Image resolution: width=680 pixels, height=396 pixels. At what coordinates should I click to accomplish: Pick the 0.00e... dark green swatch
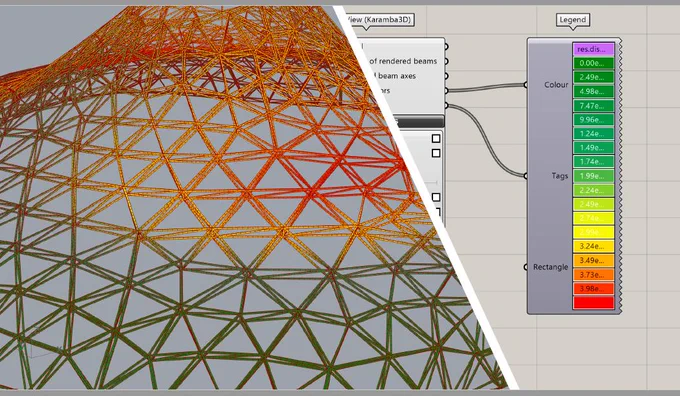[594, 63]
